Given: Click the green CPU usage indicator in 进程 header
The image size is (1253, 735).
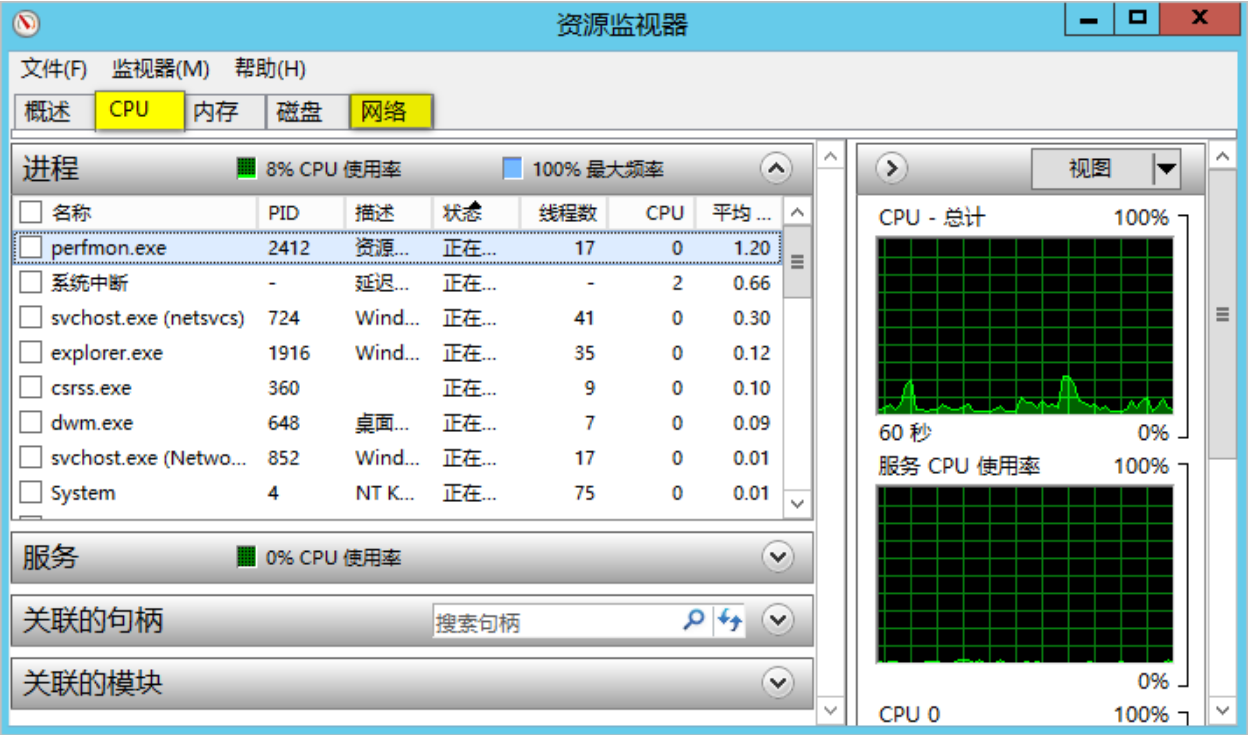Looking at the screenshot, I should click(x=247, y=169).
